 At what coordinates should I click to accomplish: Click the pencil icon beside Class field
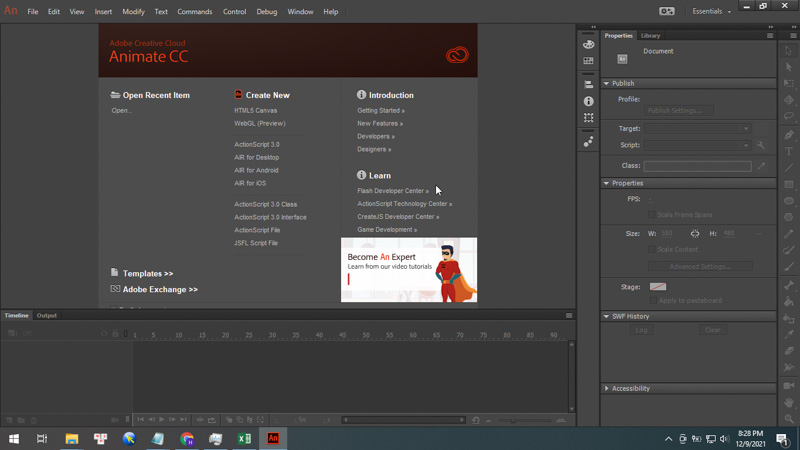tap(761, 166)
